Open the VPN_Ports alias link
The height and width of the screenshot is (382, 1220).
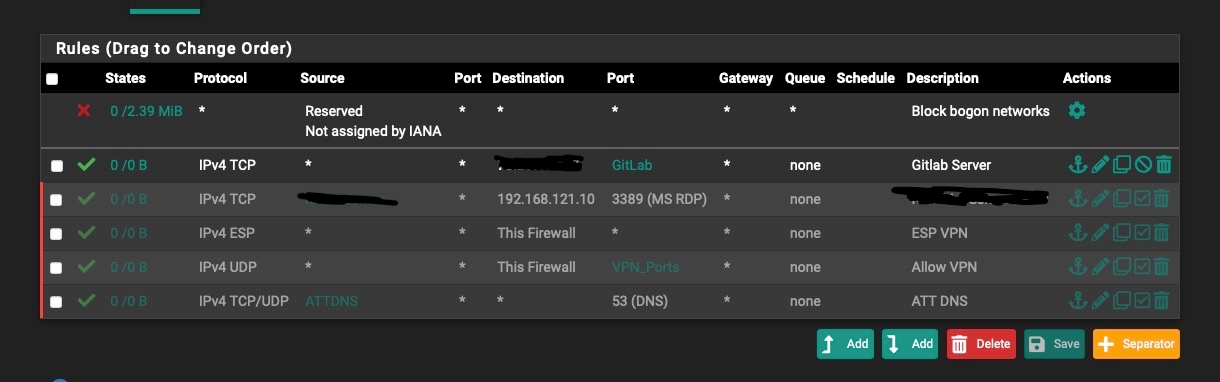click(642, 267)
